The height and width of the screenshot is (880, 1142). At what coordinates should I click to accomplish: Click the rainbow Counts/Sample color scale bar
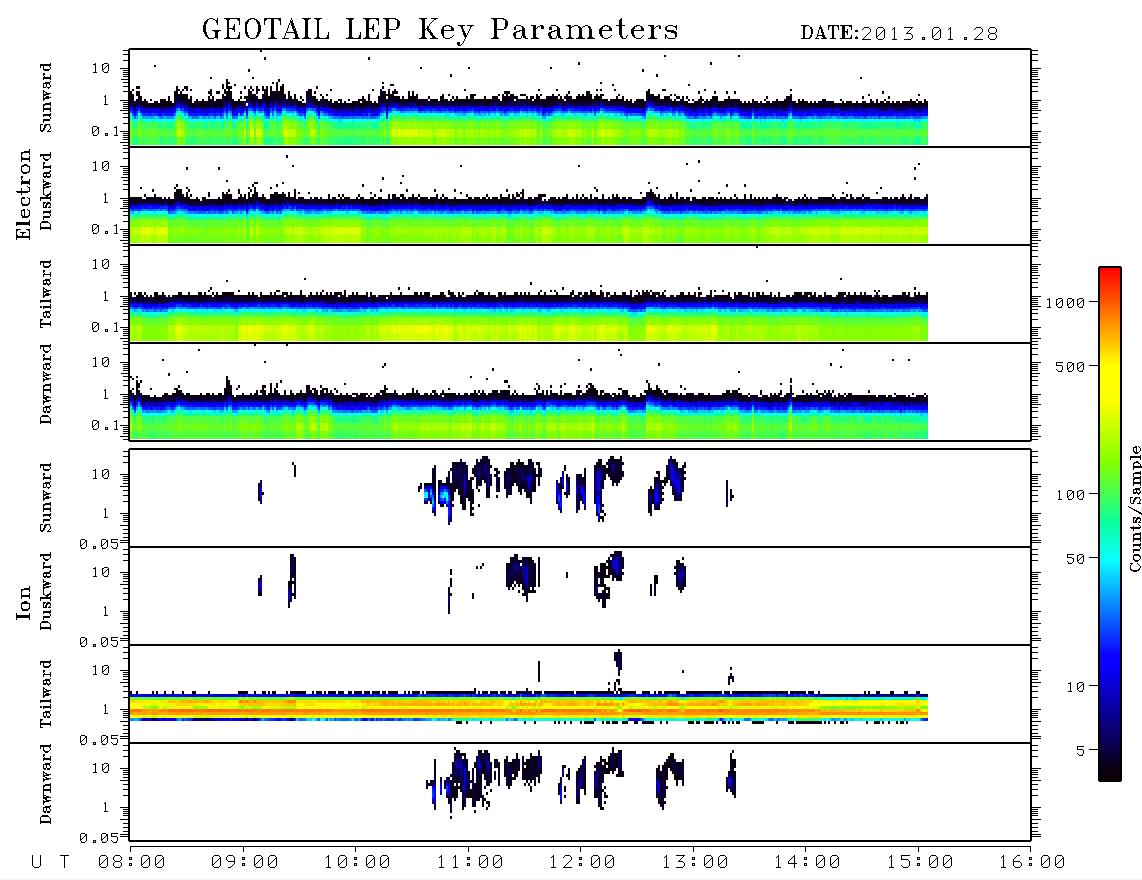1110,524
